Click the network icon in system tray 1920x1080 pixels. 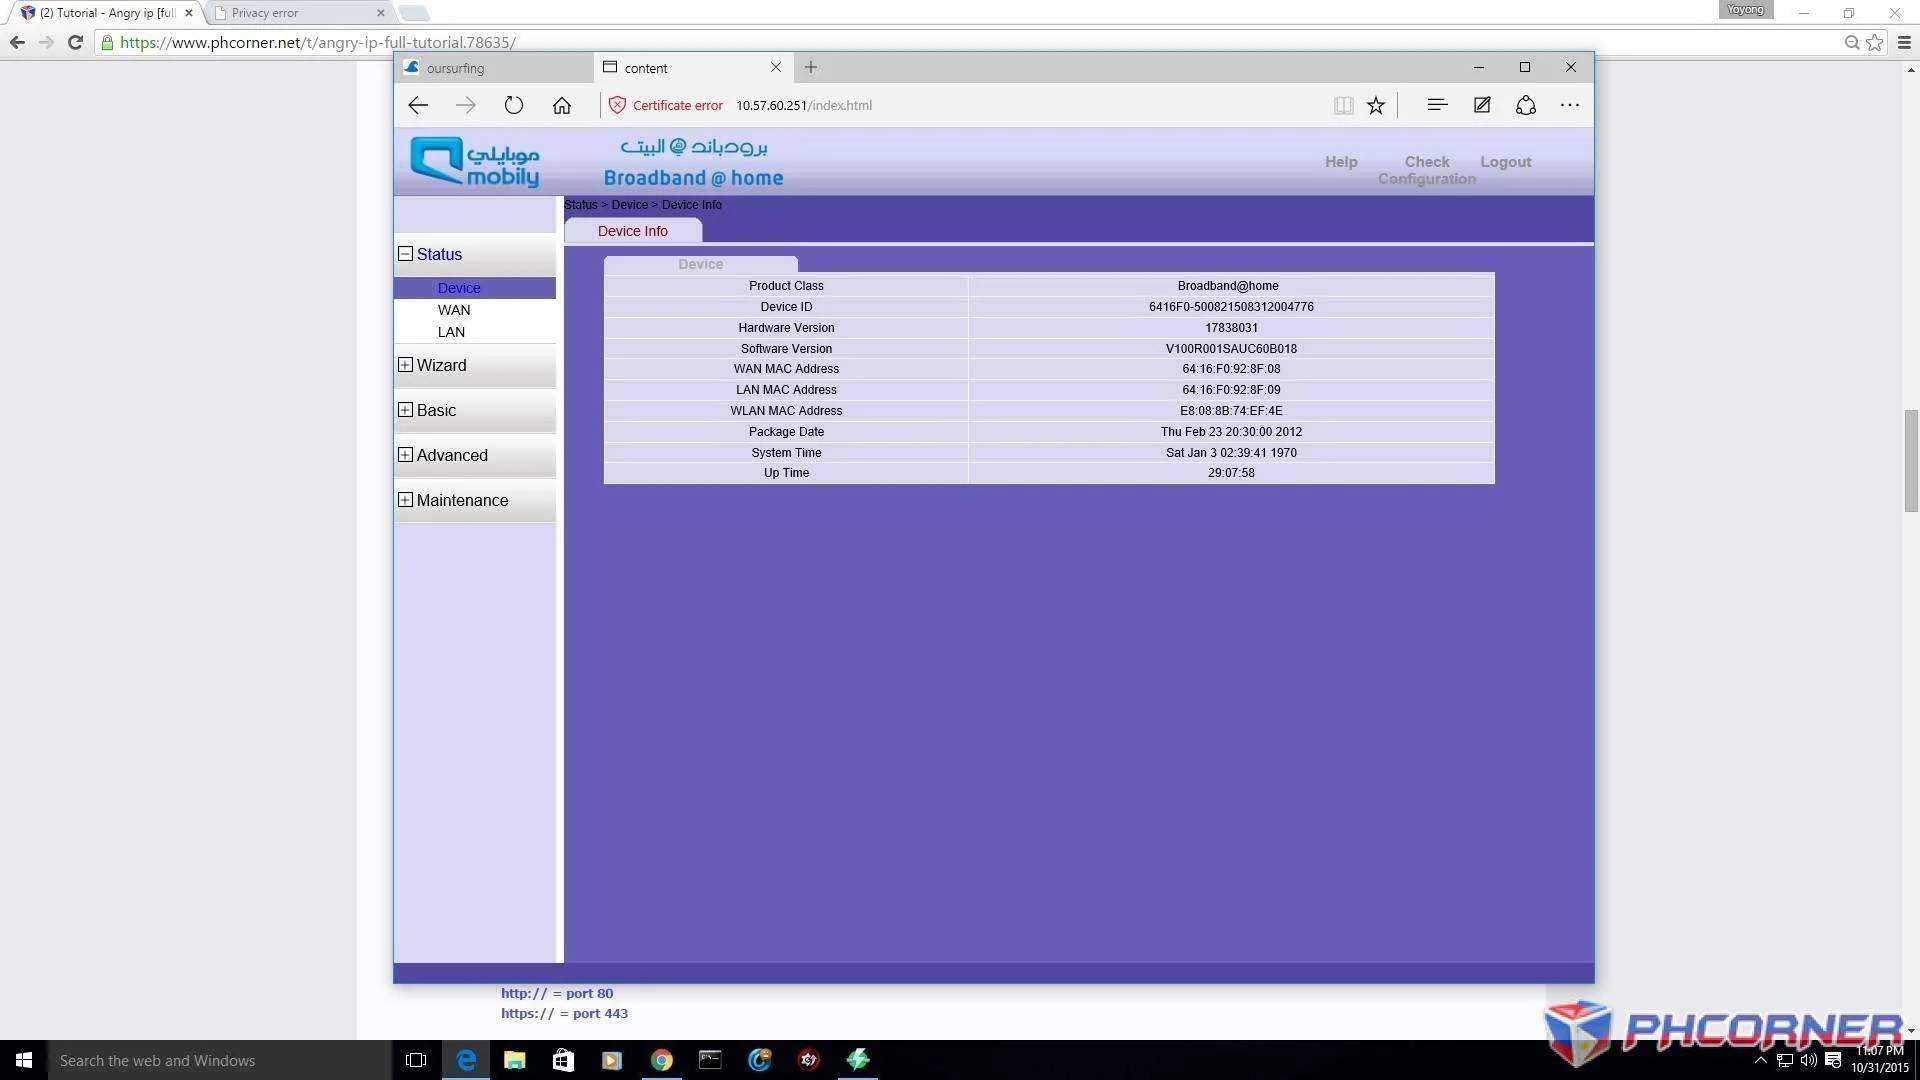coord(1784,1060)
